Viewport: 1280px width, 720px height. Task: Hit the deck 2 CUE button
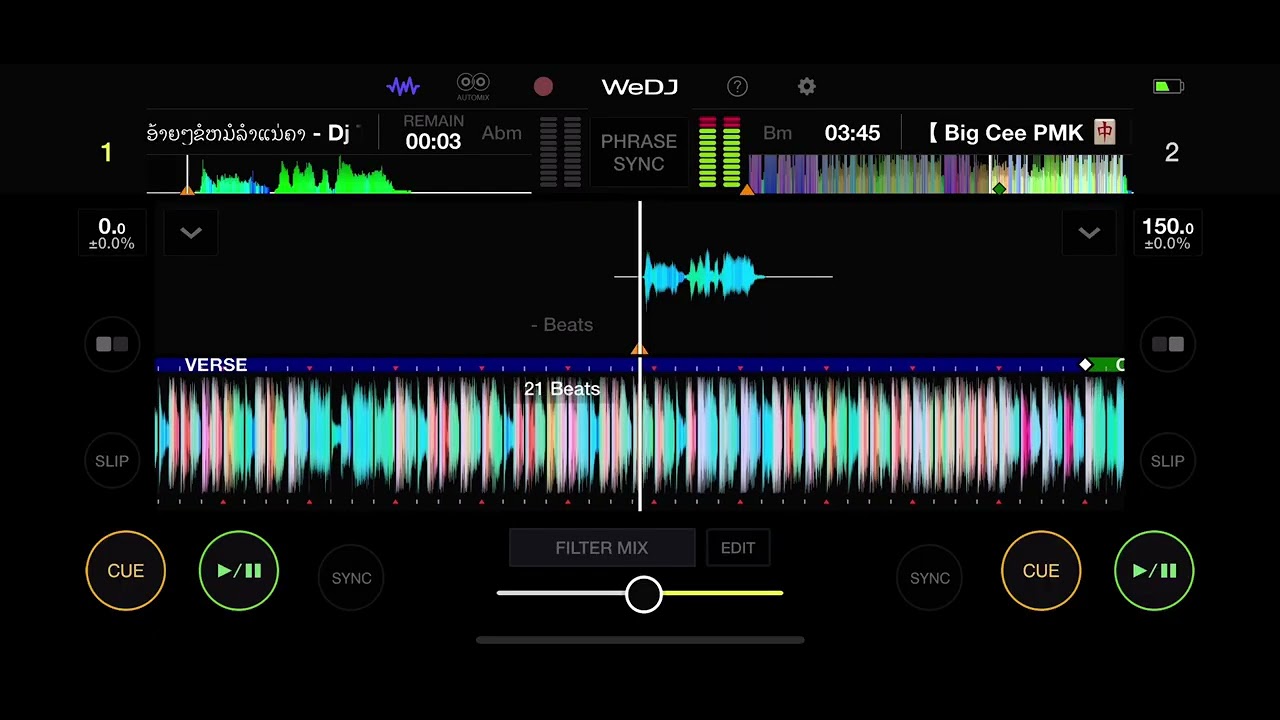[1041, 571]
